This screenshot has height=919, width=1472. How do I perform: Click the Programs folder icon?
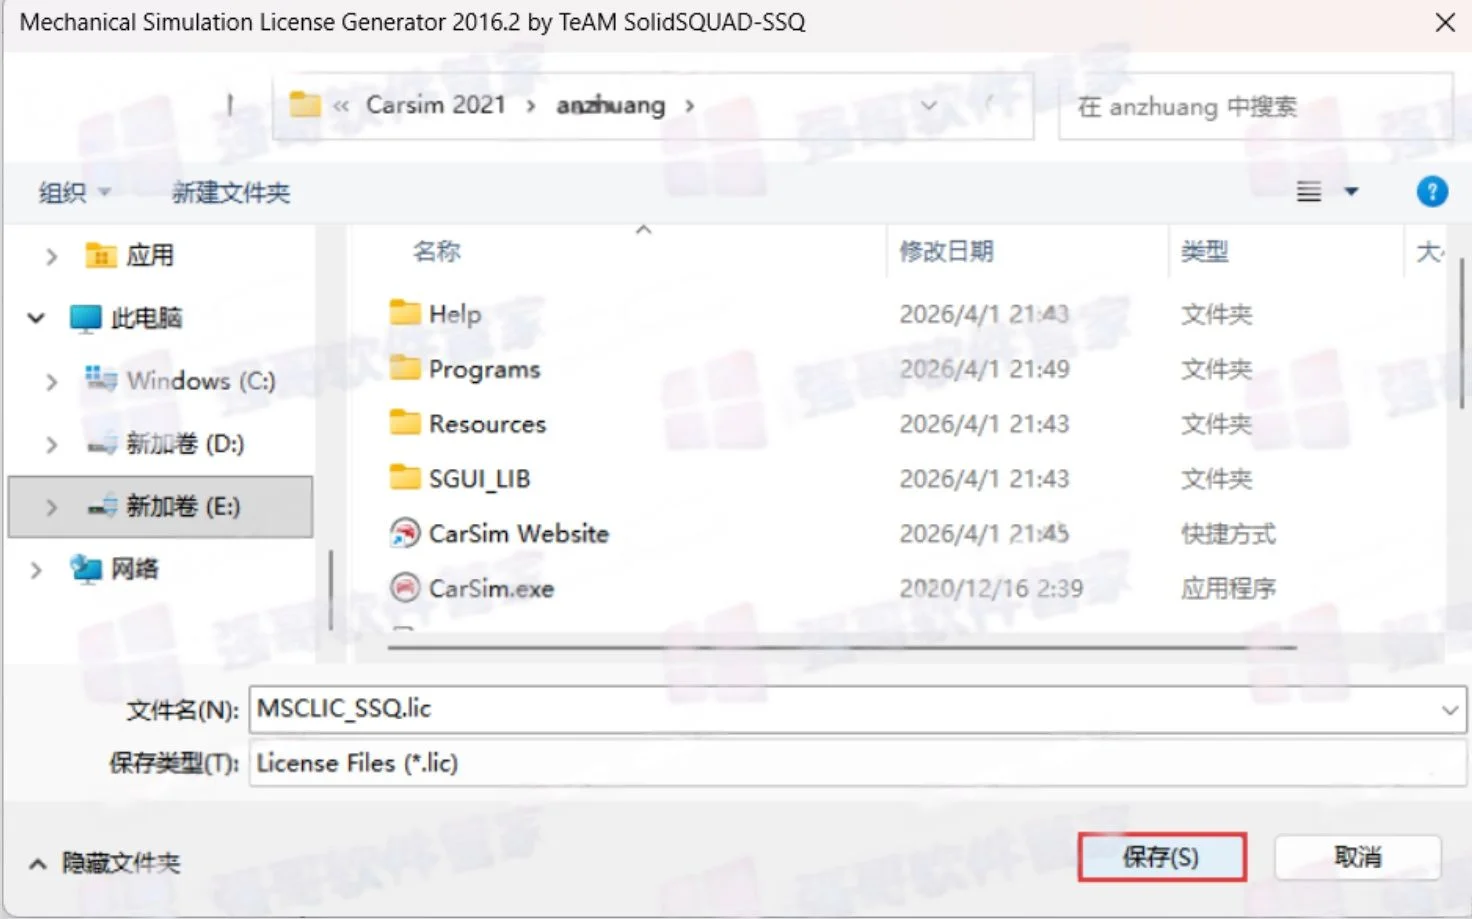tap(405, 368)
